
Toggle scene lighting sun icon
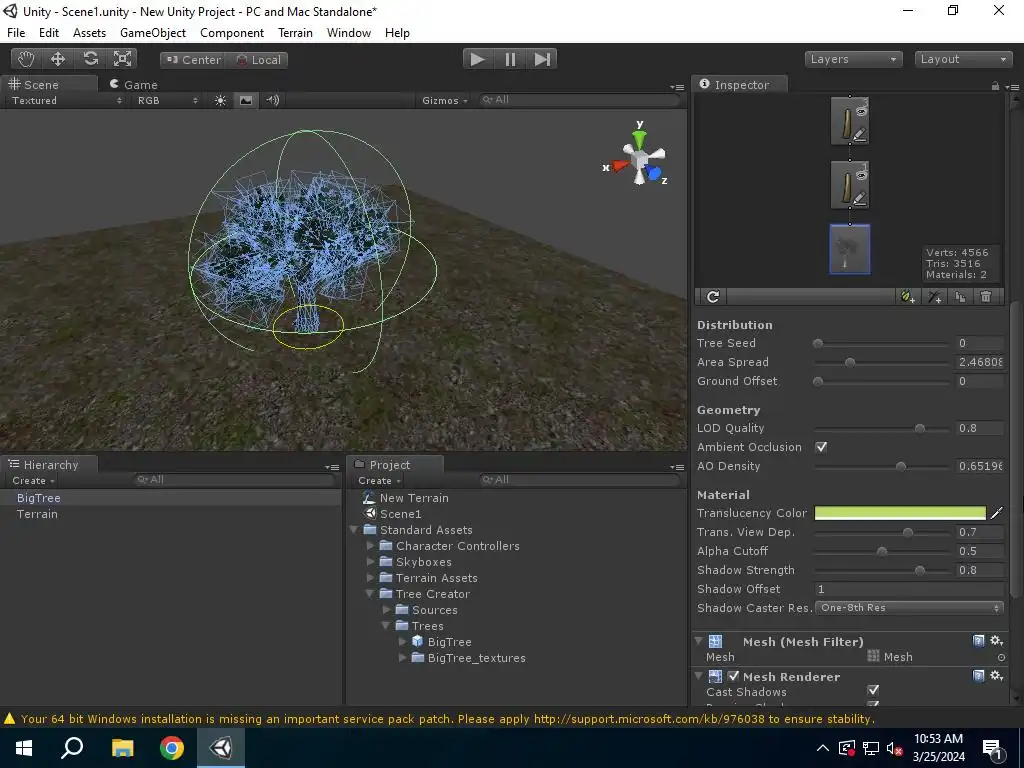(x=220, y=101)
